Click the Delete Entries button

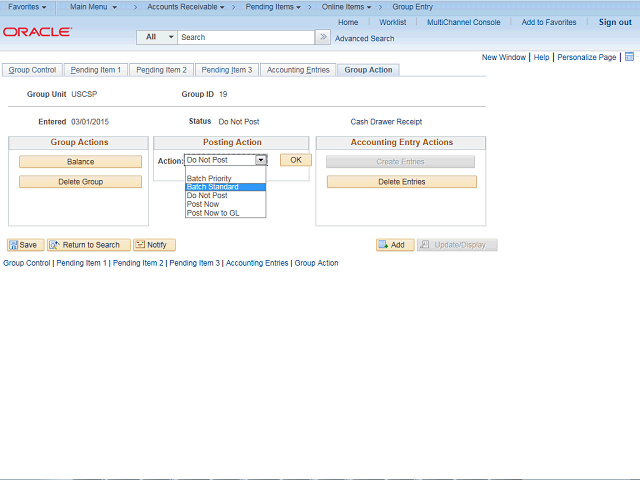402,182
